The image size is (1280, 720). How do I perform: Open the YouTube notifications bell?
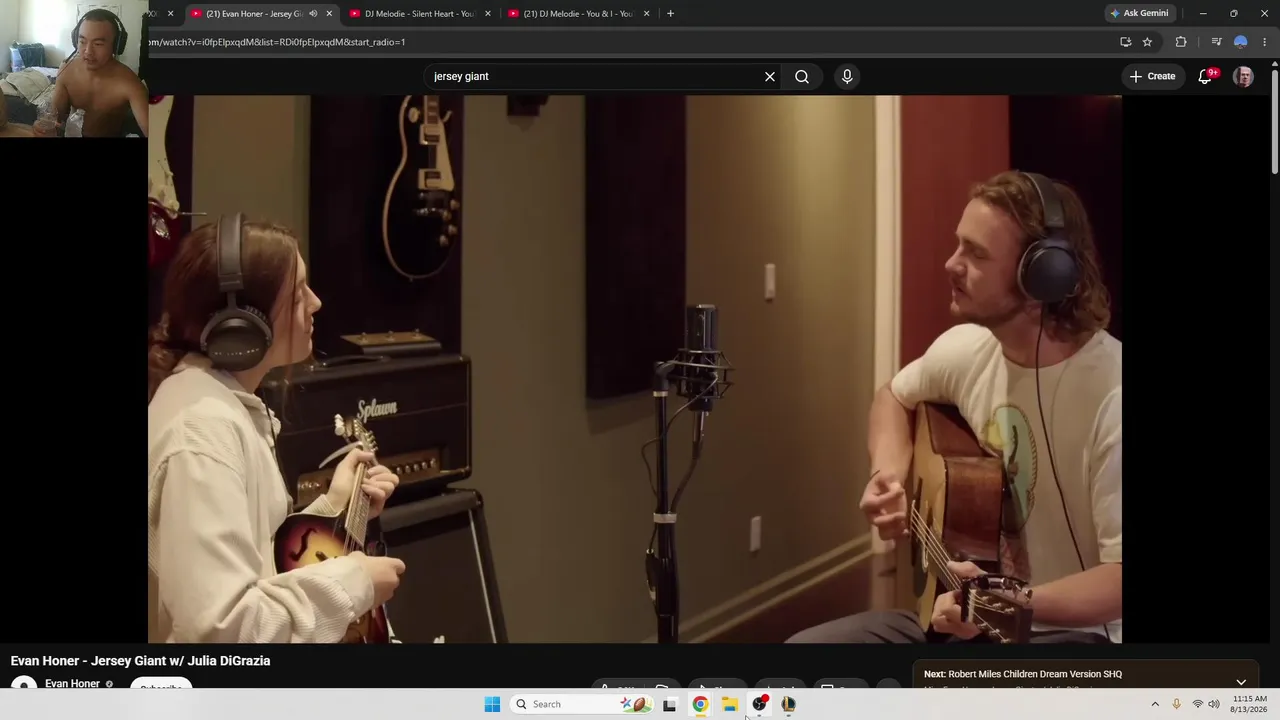click(1205, 76)
